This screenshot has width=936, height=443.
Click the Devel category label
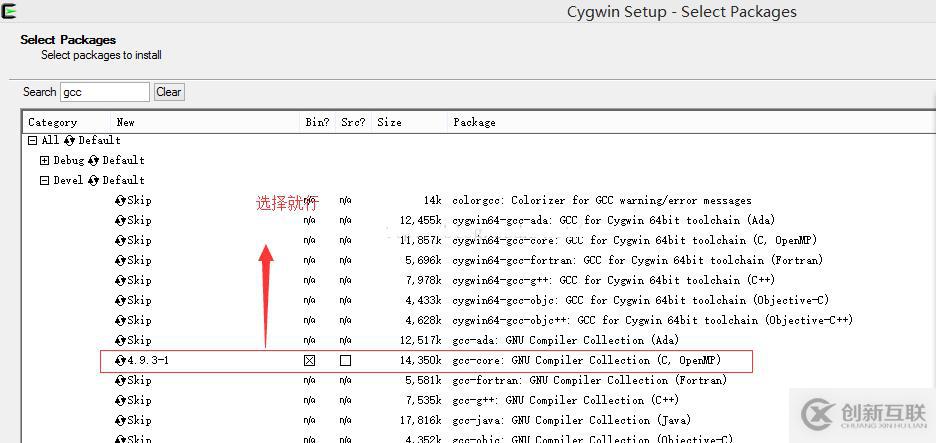pyautogui.click(x=68, y=180)
